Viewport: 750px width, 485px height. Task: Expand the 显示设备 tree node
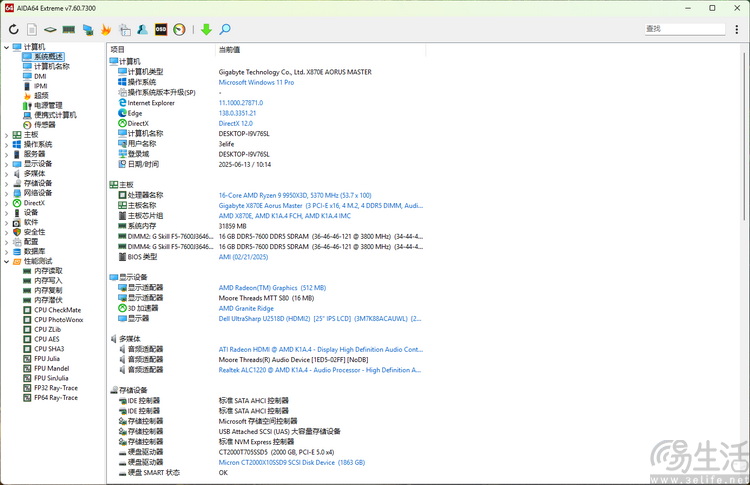(x=6, y=164)
